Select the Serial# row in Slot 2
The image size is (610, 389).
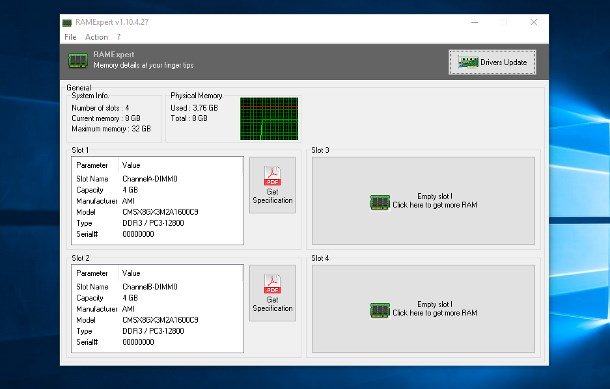[x=157, y=342]
